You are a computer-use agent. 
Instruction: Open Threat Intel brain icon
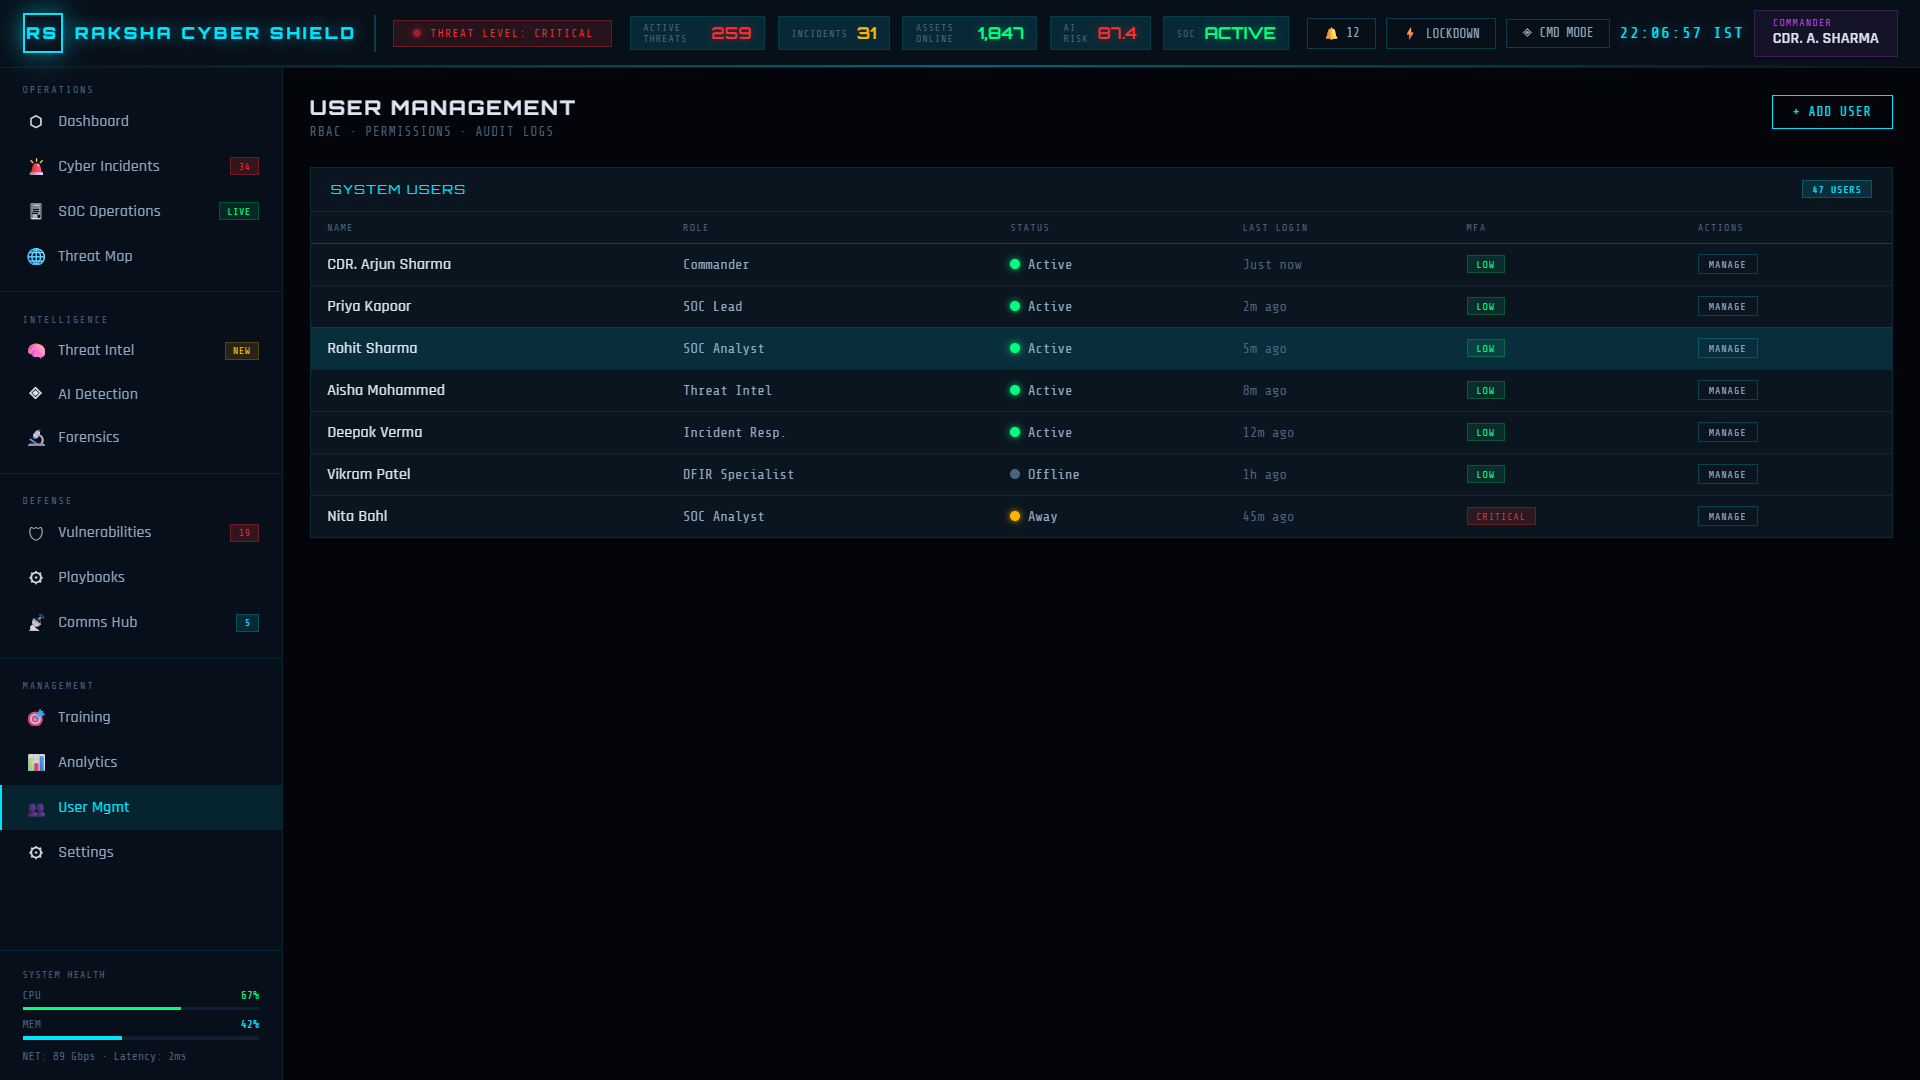pyautogui.click(x=36, y=351)
